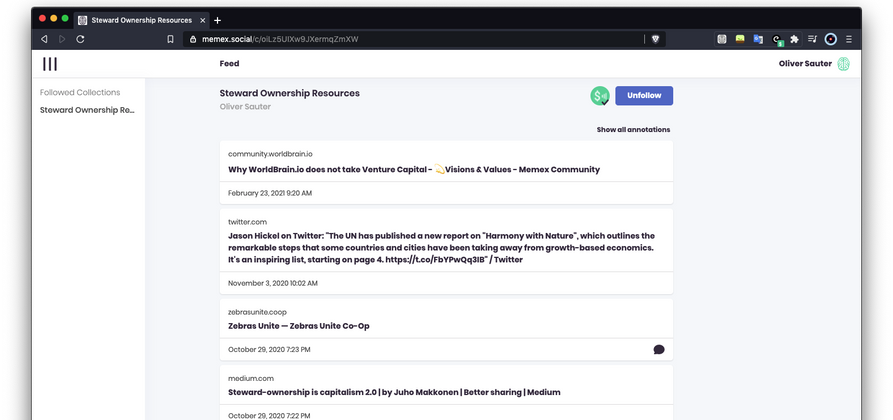Click the Oliver Sauter profile avatar
This screenshot has height=420, width=893.
click(843, 64)
